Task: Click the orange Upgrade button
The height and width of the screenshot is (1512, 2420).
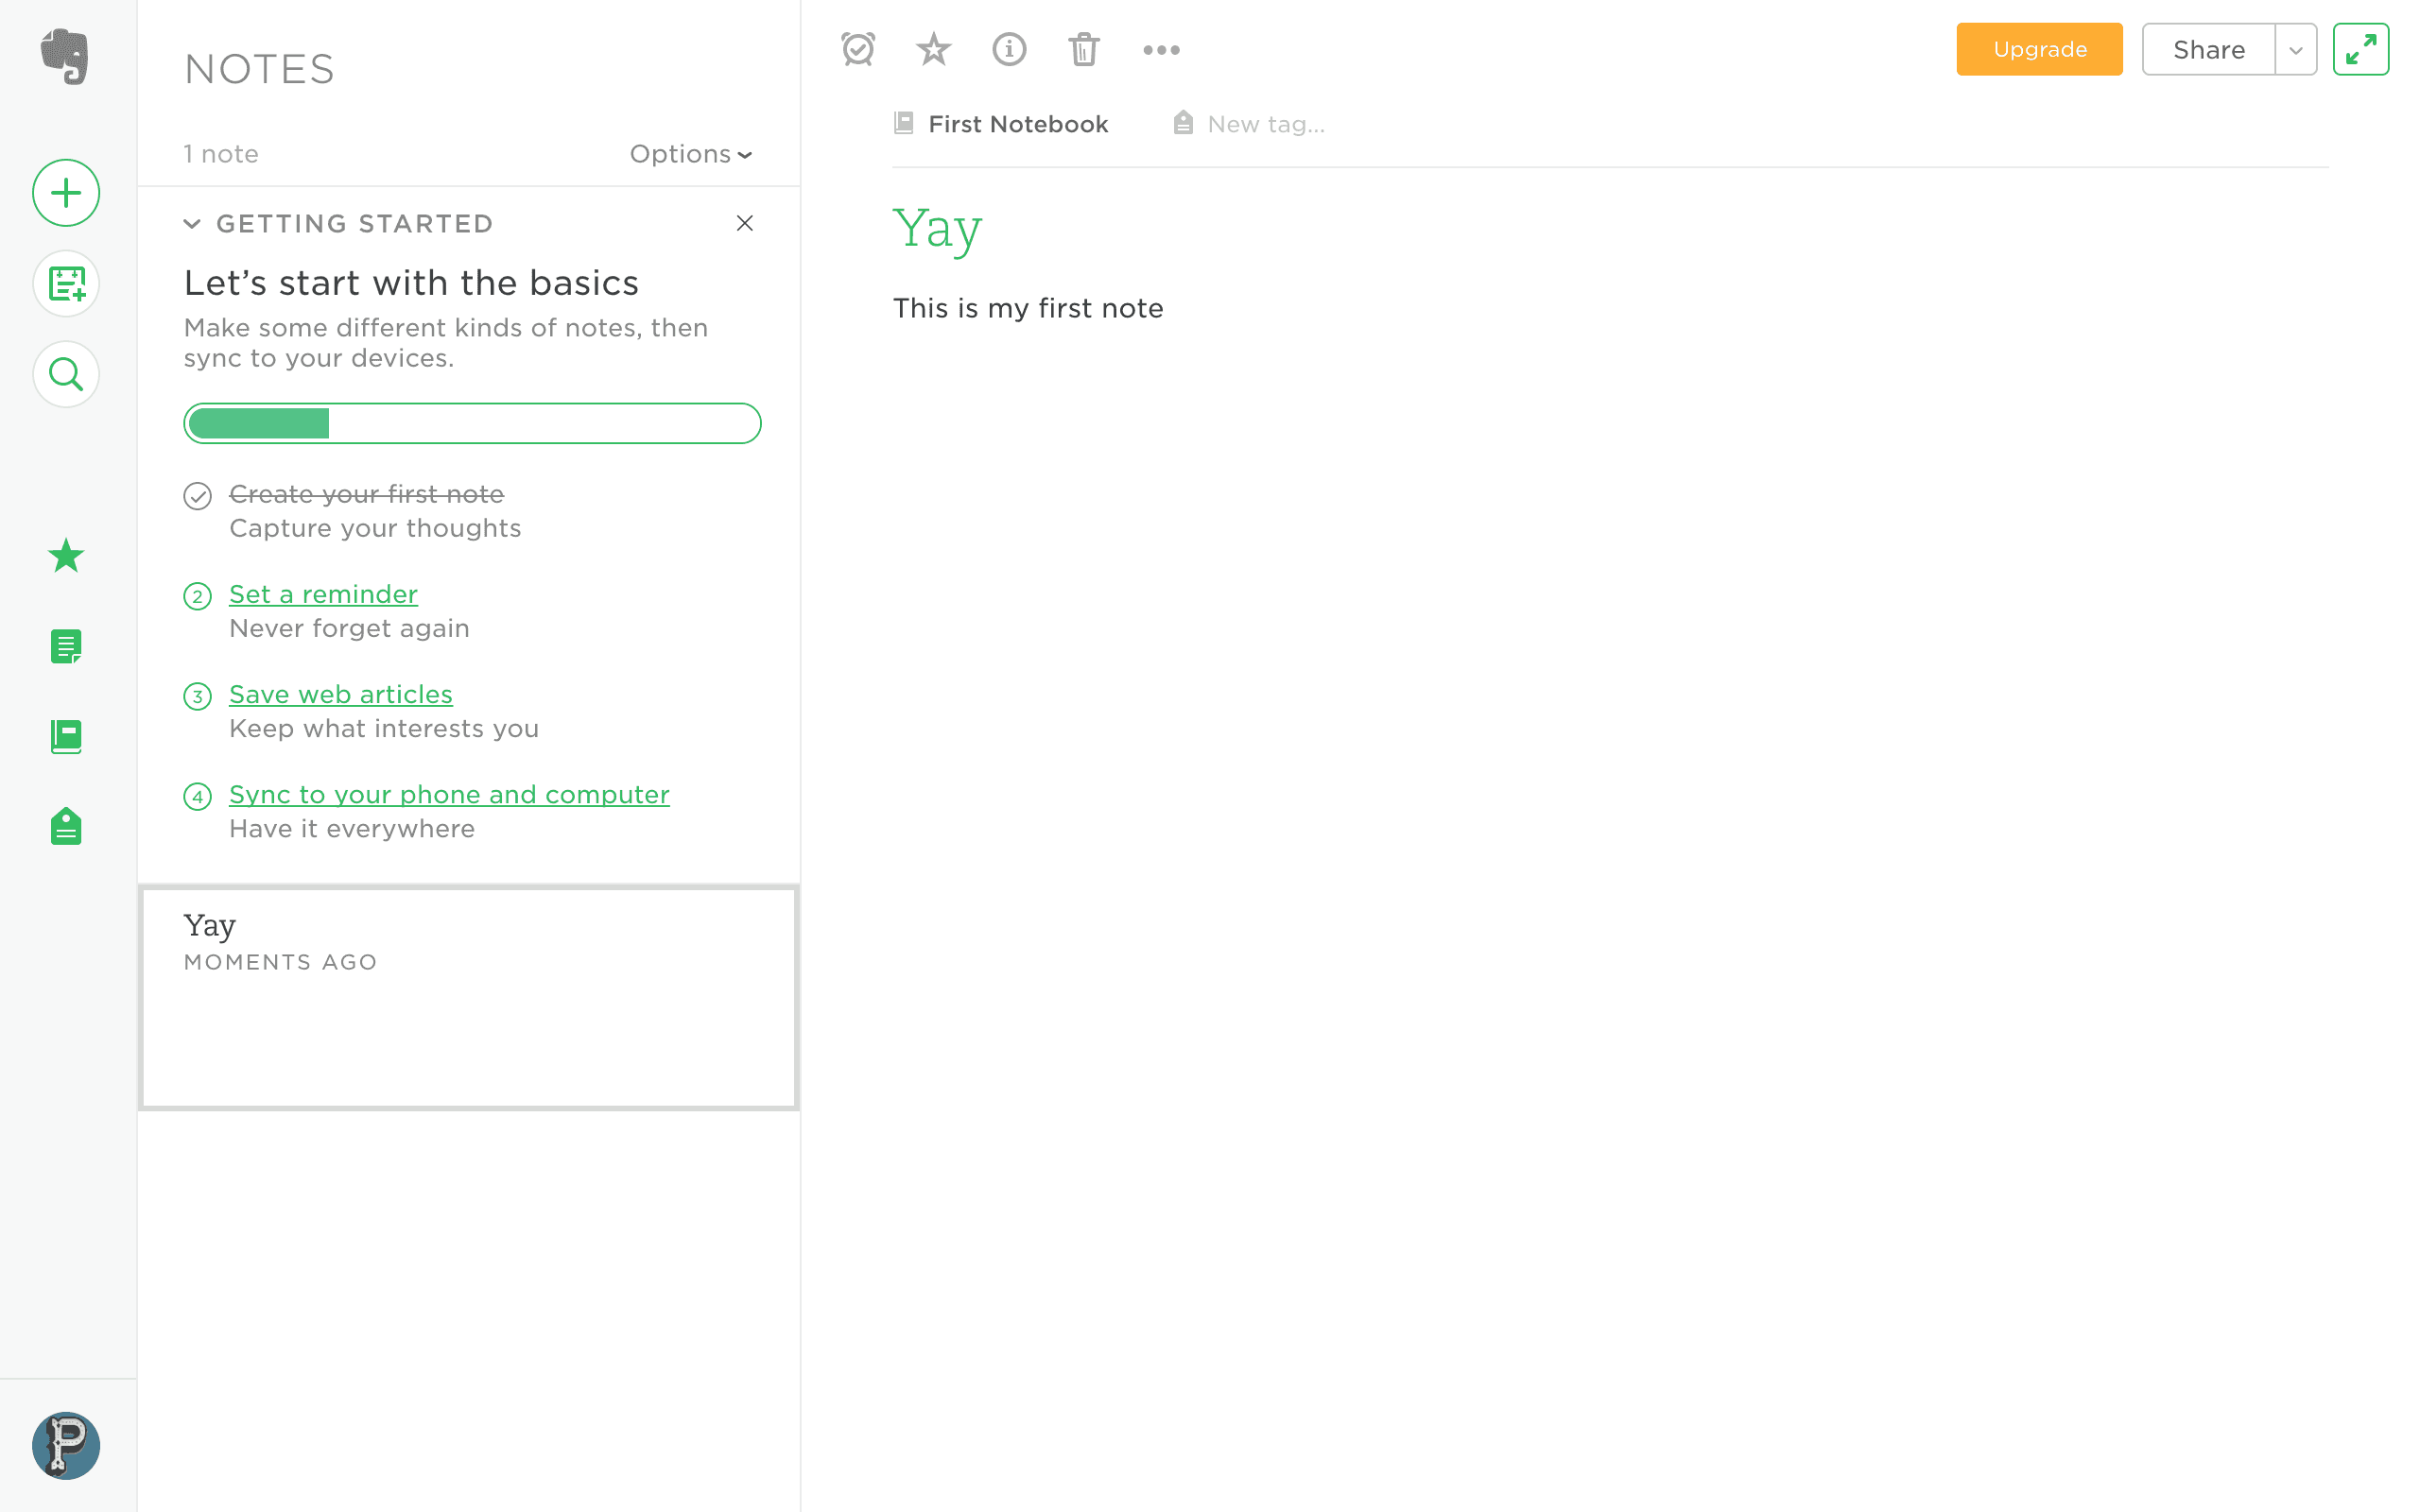Action: point(2039,49)
